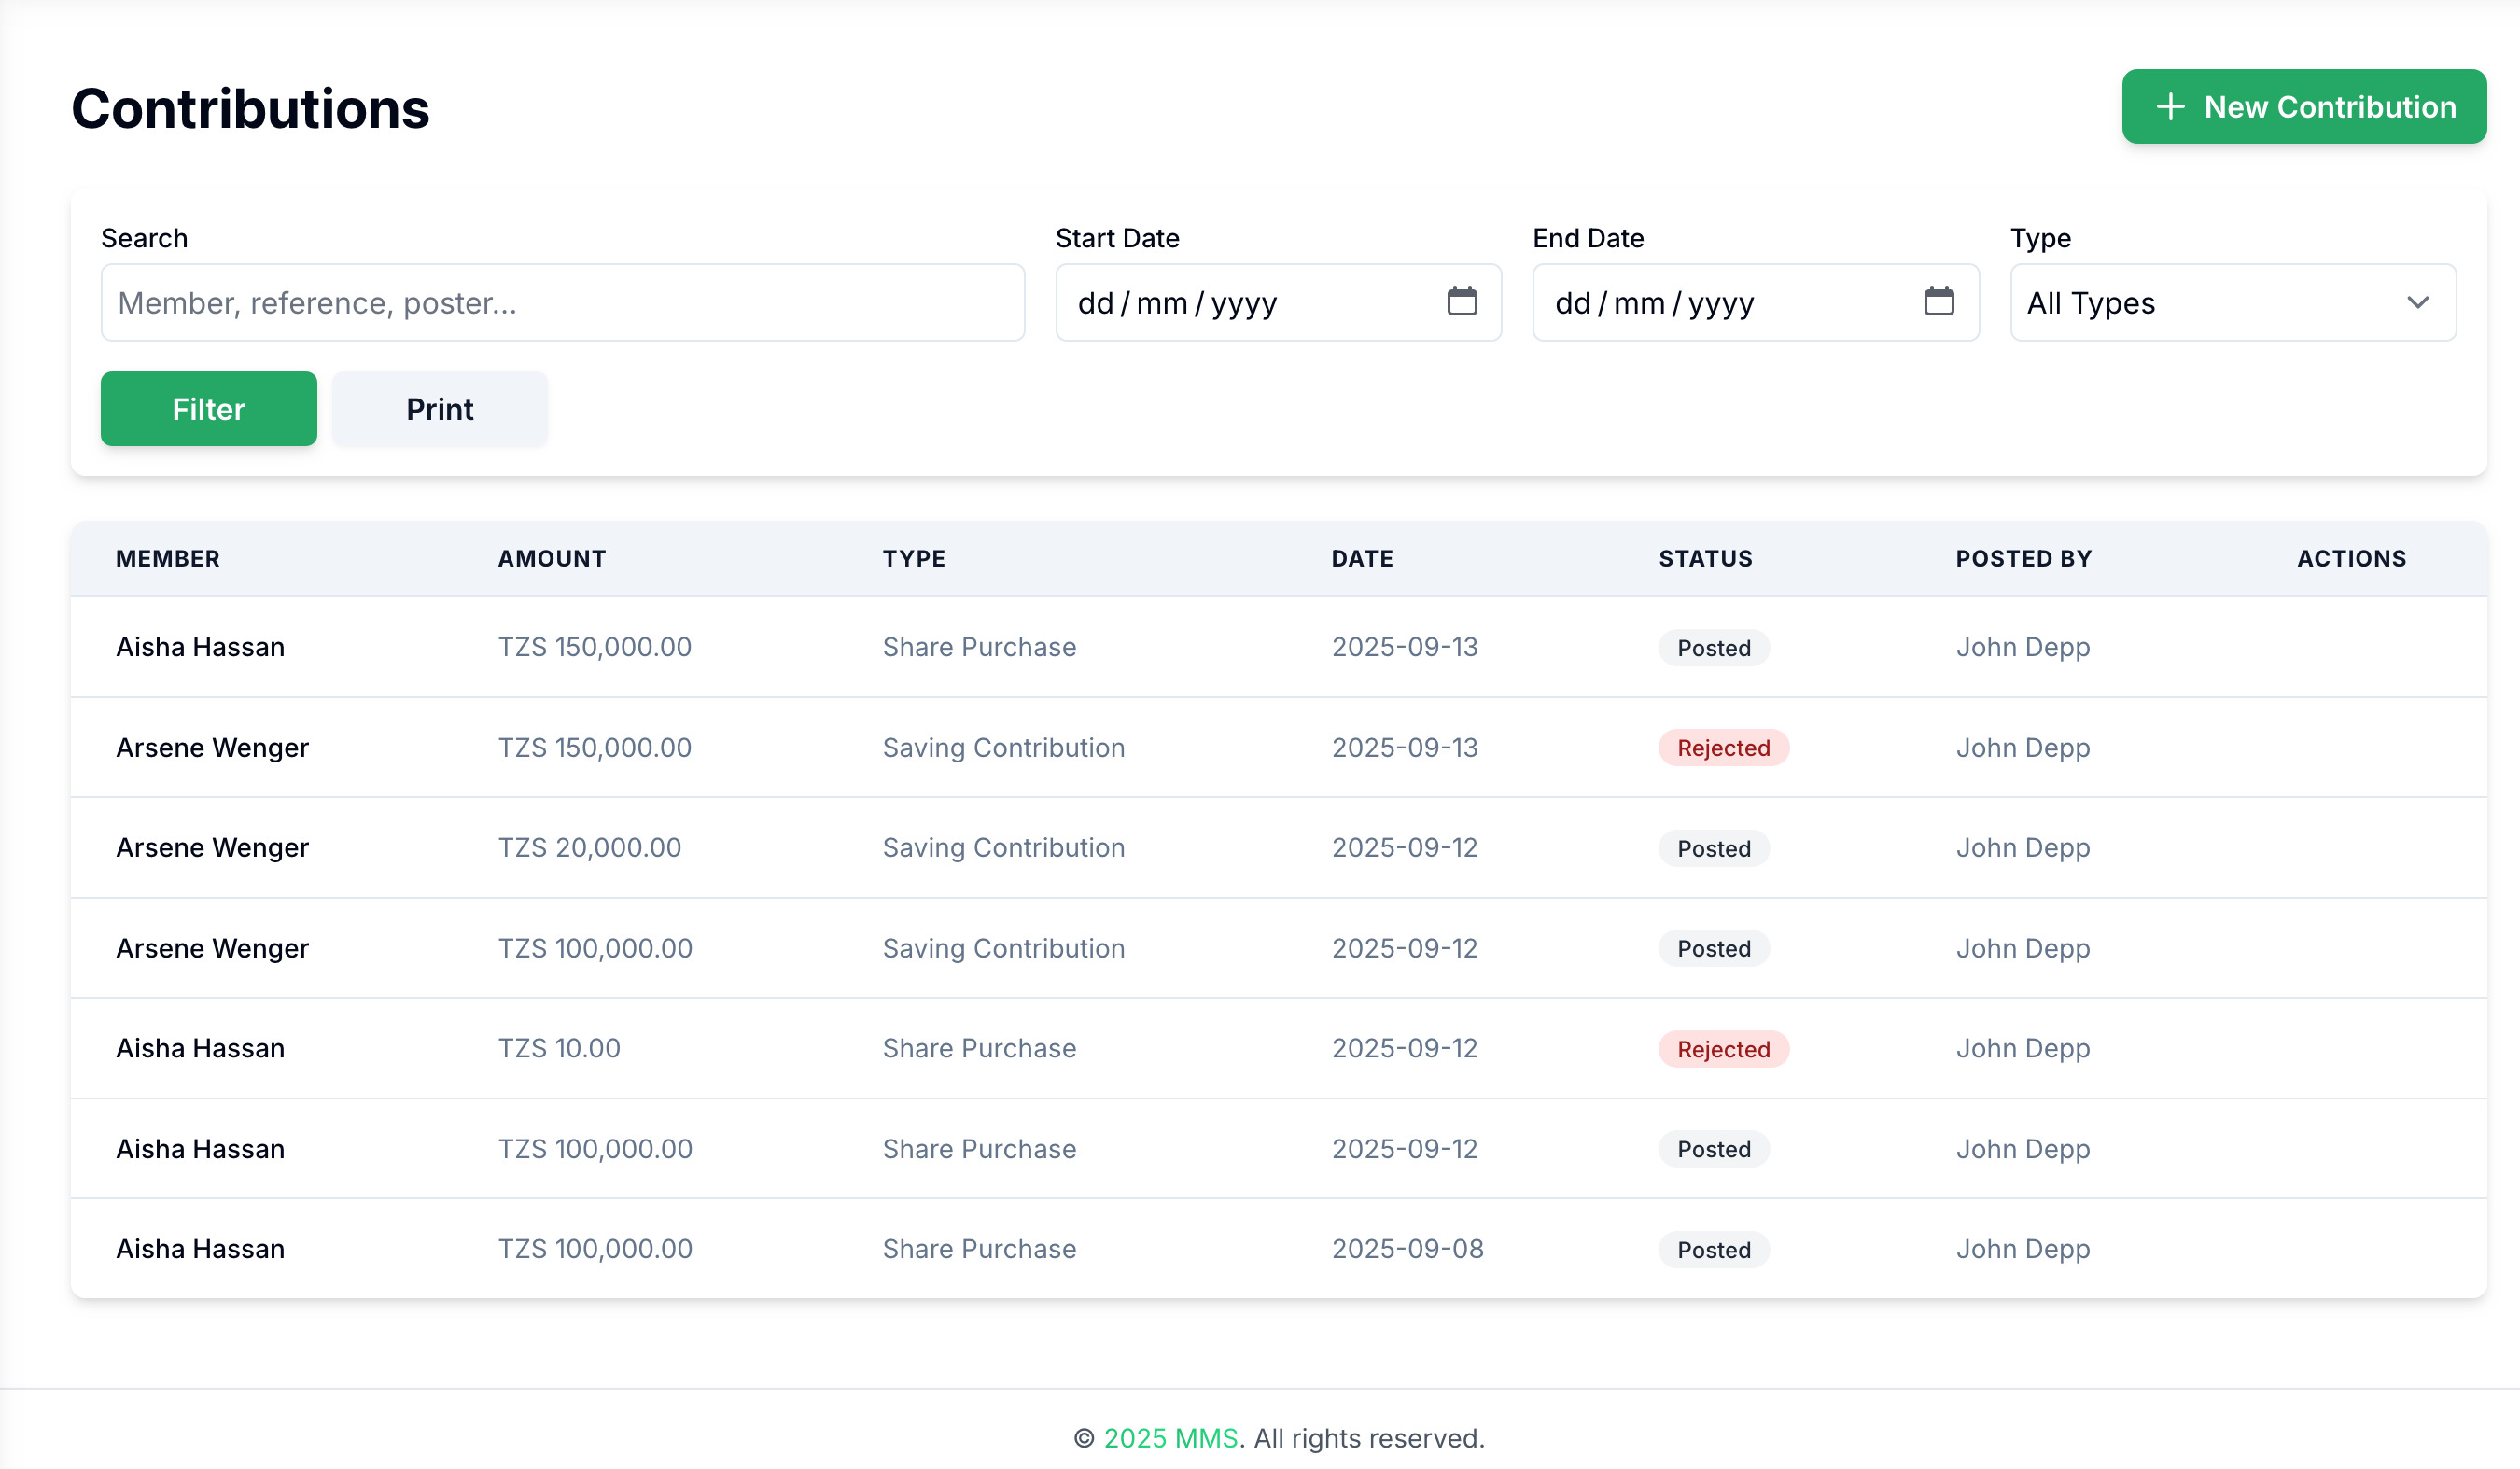Click the ACTIONS column header

click(2352, 558)
